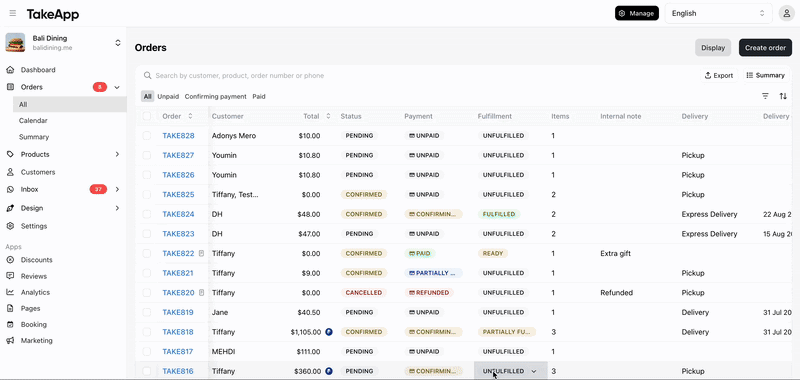This screenshot has height=380, width=800.
Task: Tick the checkbox for order TAKE827
Action: (x=147, y=155)
